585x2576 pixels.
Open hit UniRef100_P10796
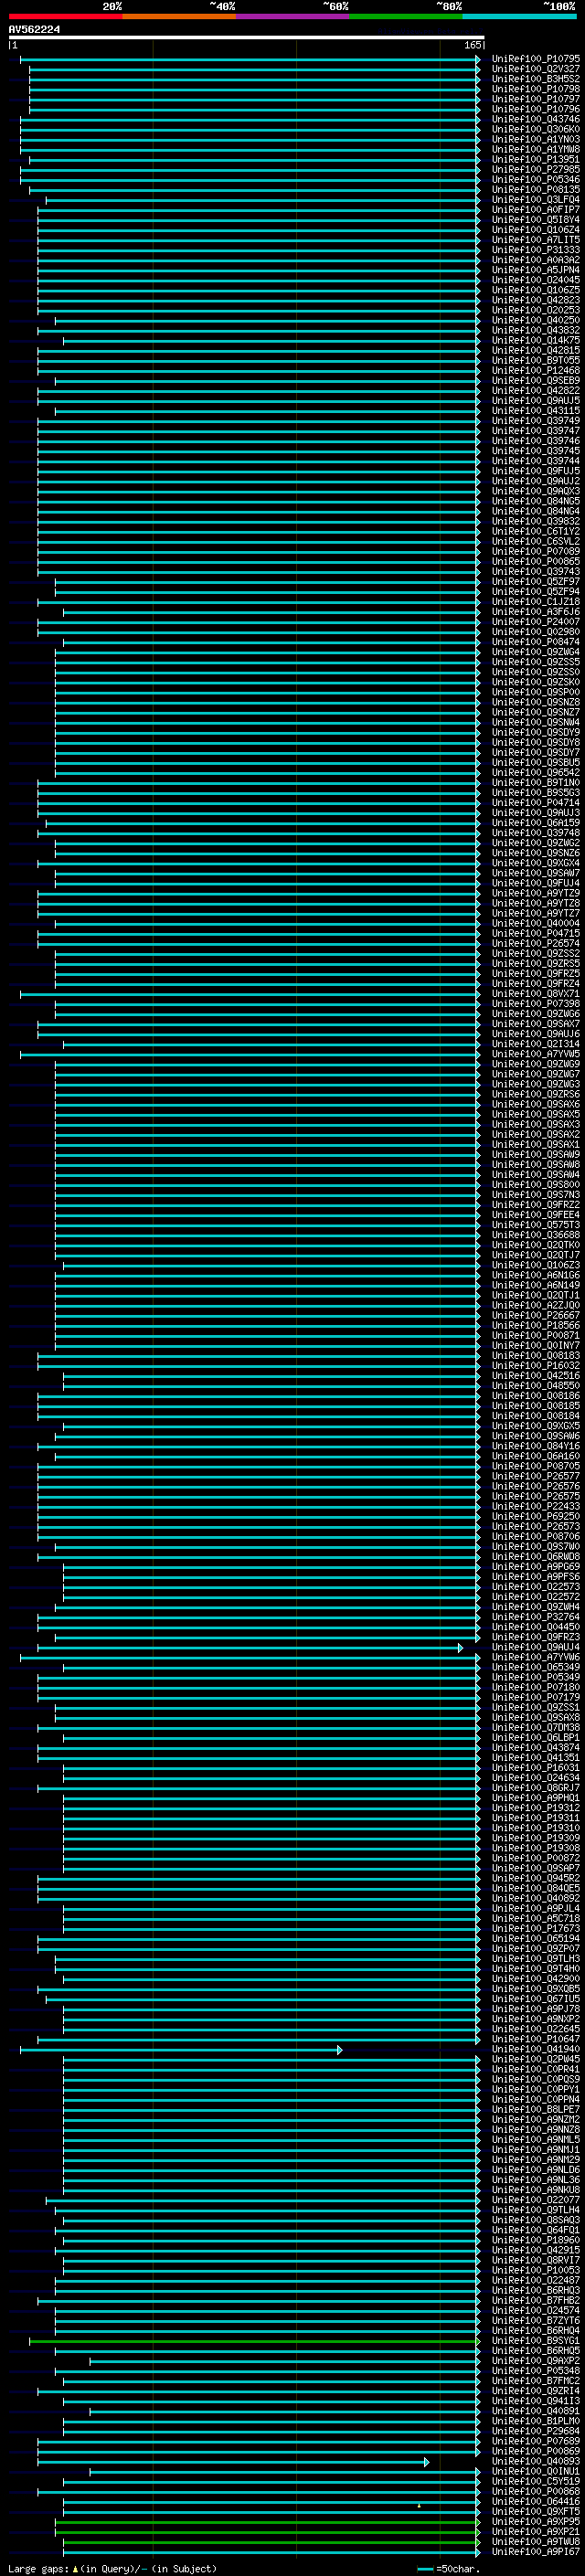[535, 109]
